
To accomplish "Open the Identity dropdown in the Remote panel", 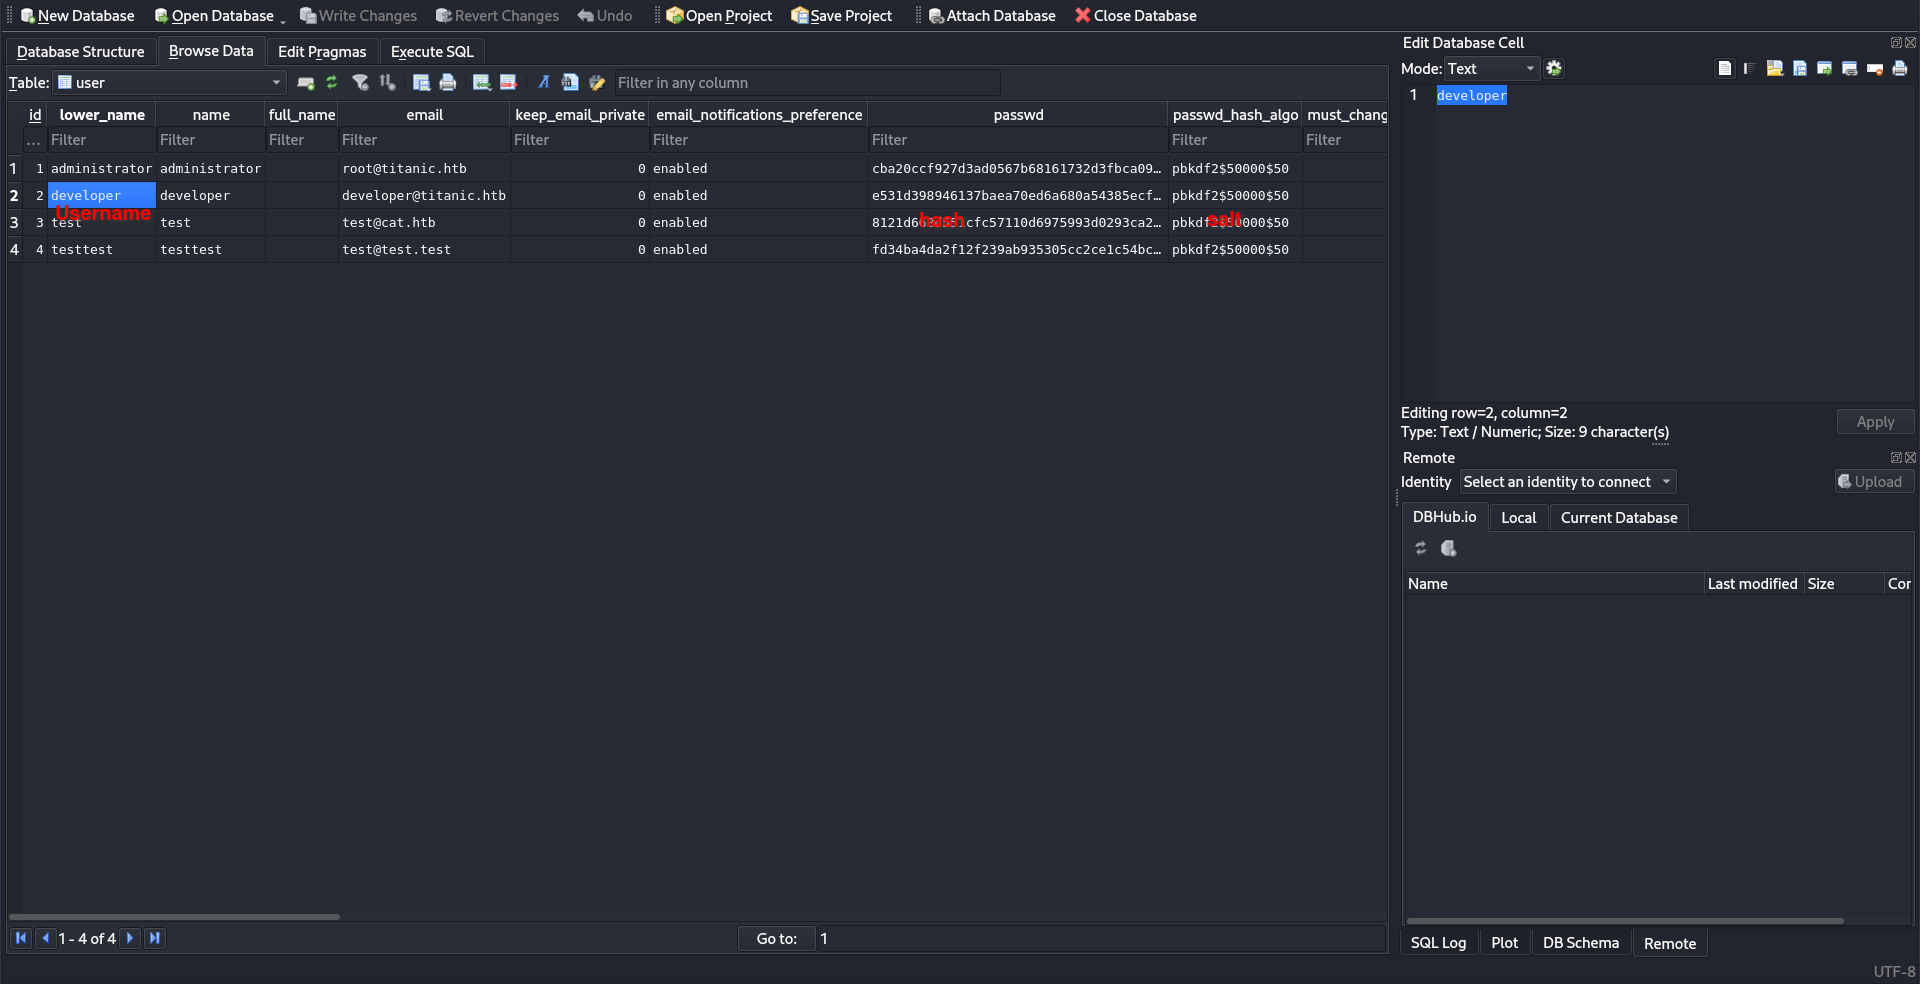I will [1567, 482].
